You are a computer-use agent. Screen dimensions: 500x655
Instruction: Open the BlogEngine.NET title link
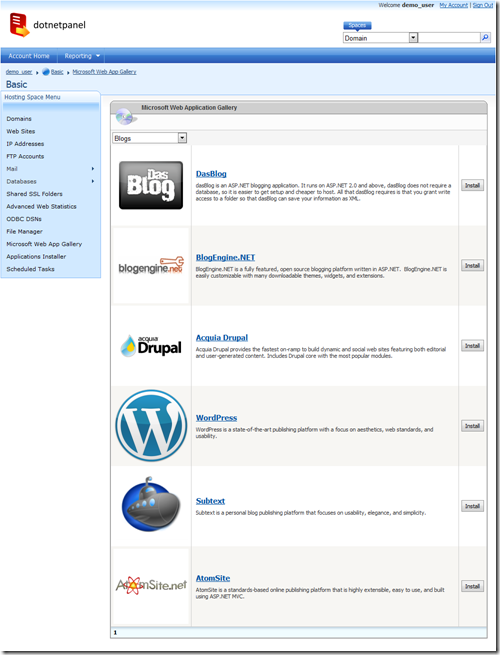[225, 257]
